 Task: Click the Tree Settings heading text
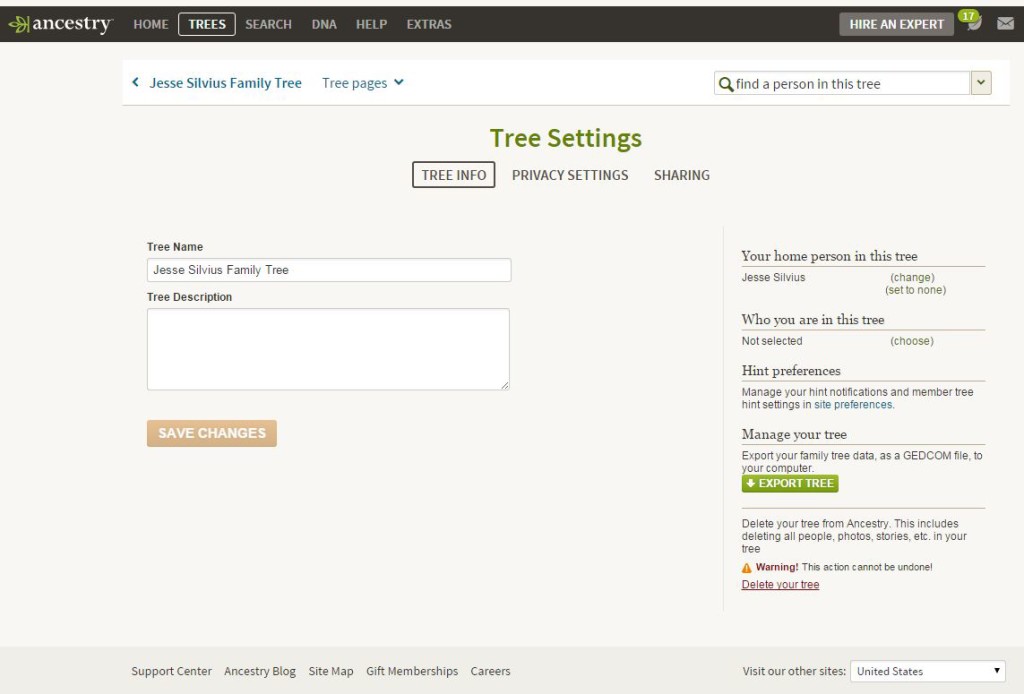(566, 138)
